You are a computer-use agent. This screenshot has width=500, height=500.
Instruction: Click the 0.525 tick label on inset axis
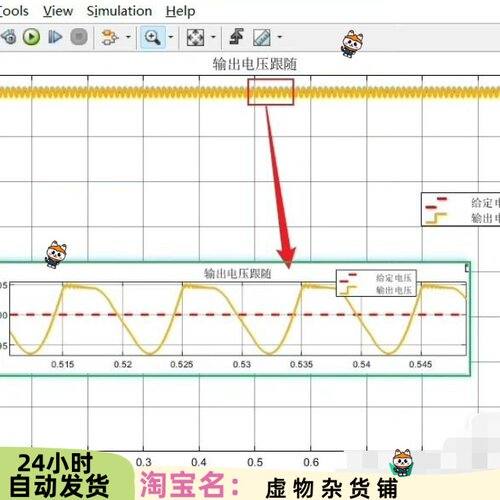182,364
